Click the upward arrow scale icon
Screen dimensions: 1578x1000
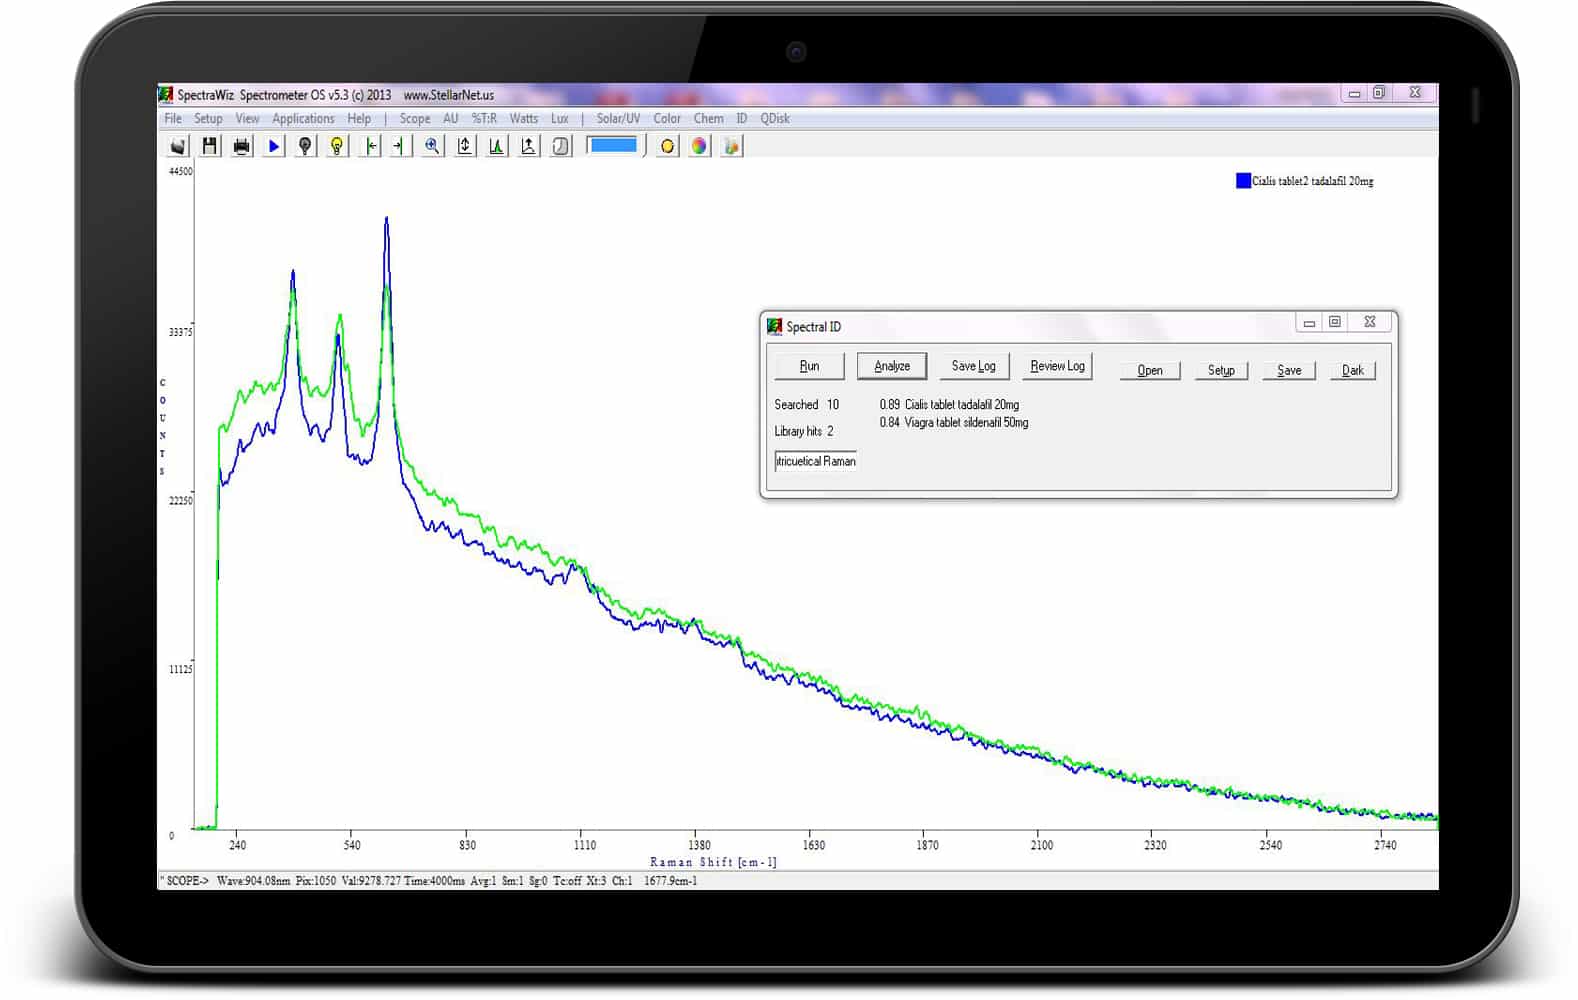point(529,146)
